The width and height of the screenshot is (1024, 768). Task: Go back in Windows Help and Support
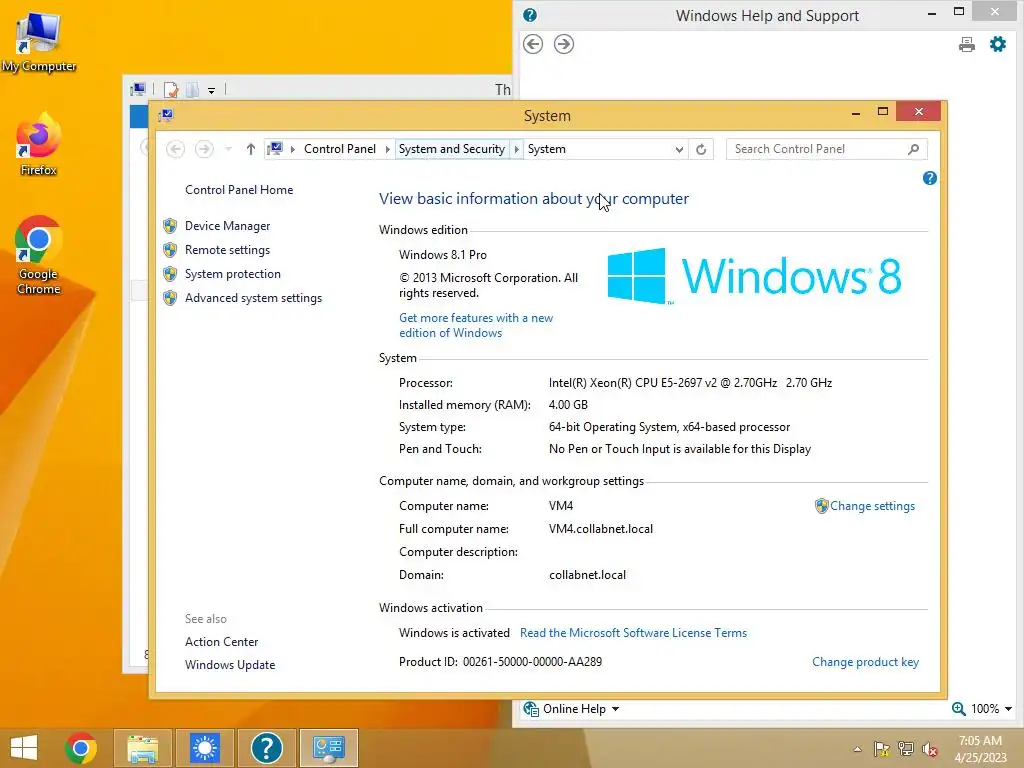(x=533, y=44)
